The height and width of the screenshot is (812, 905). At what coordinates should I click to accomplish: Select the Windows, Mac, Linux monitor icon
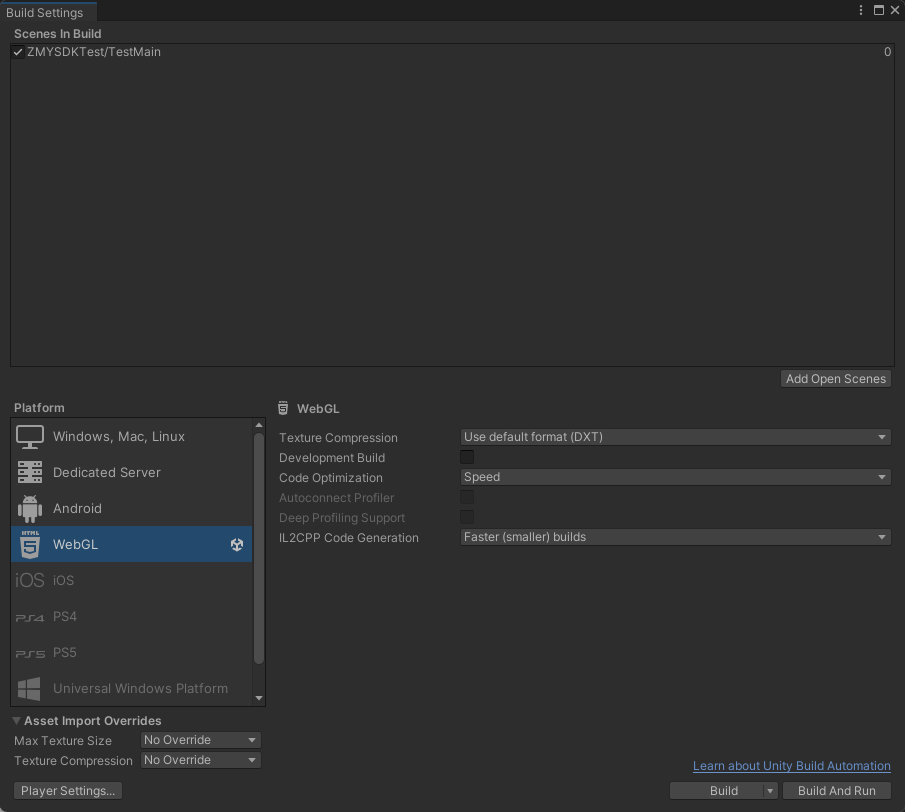point(29,437)
